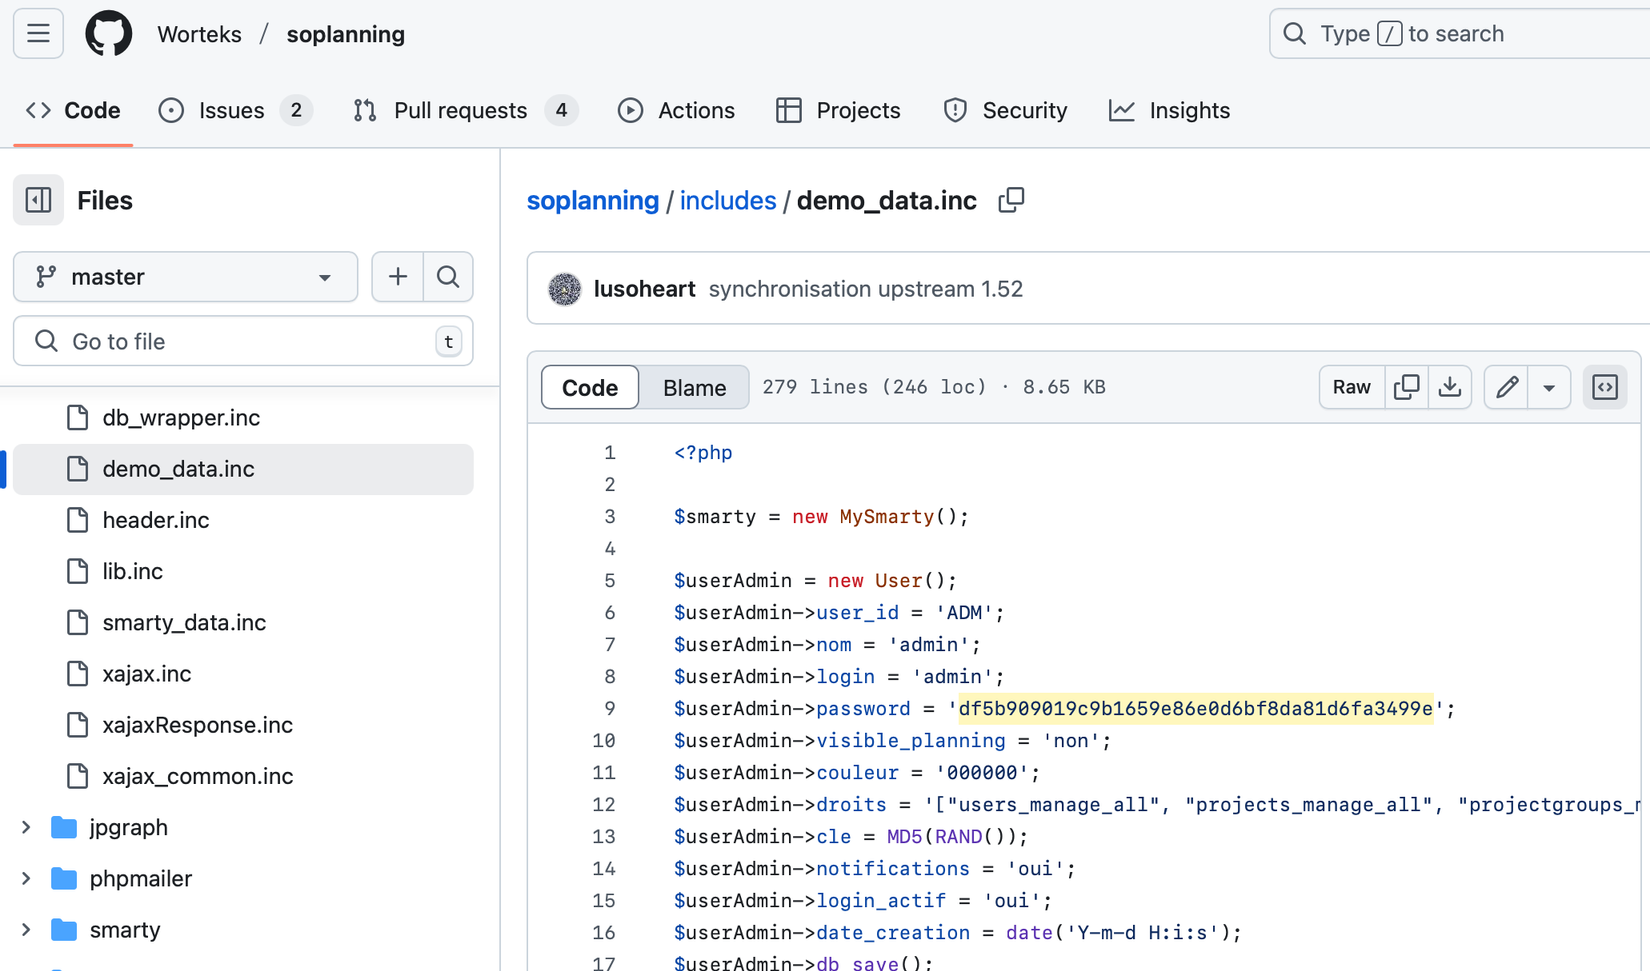Switch to Blame view
Image resolution: width=1650 pixels, height=971 pixels.
pos(694,387)
